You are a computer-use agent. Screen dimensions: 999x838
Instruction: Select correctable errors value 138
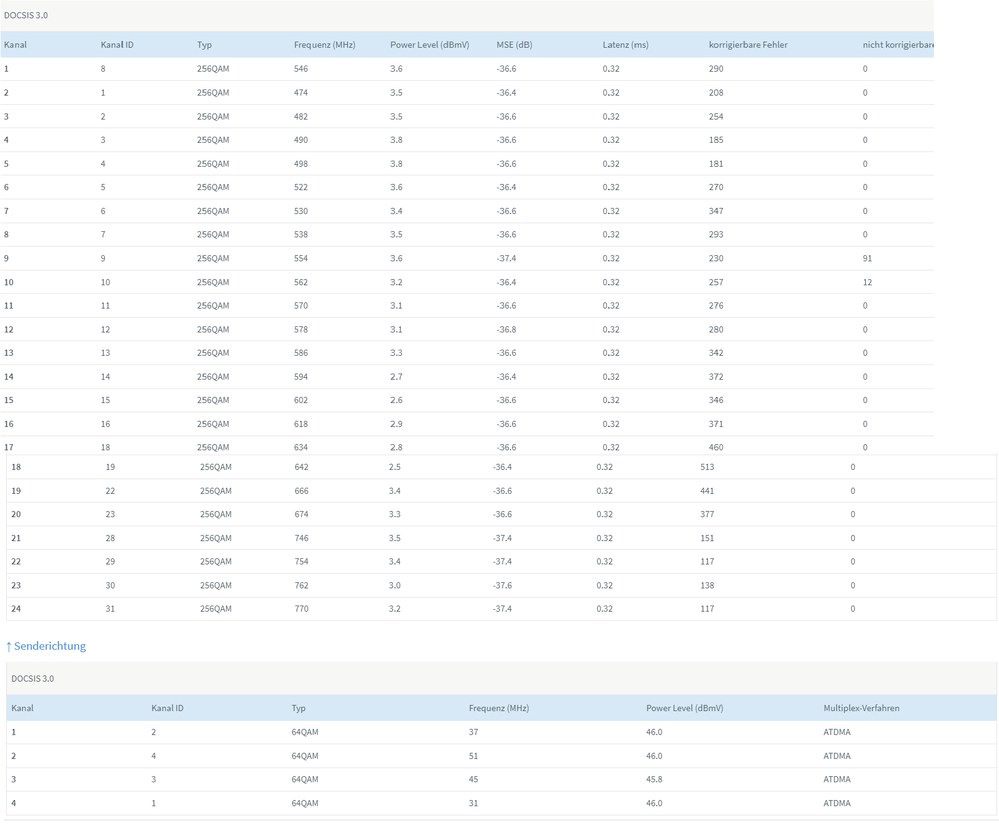[707, 586]
